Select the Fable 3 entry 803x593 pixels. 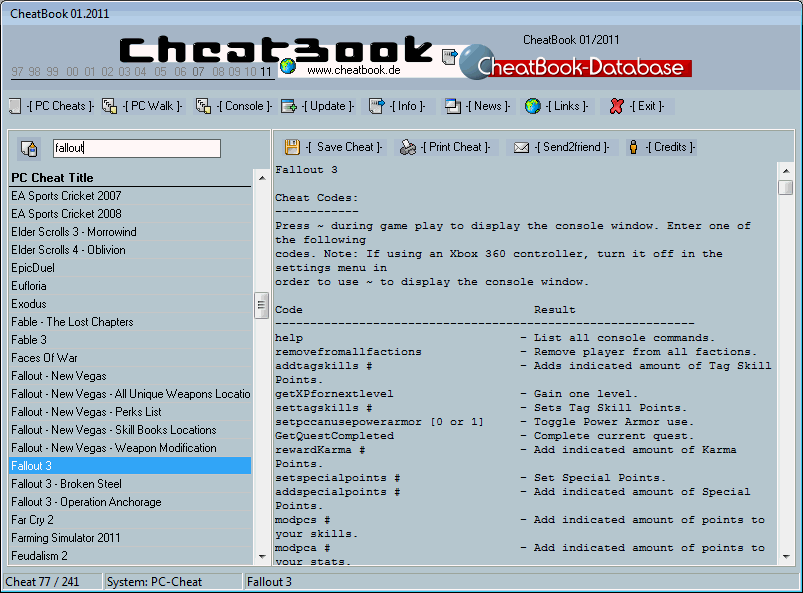[131, 340]
